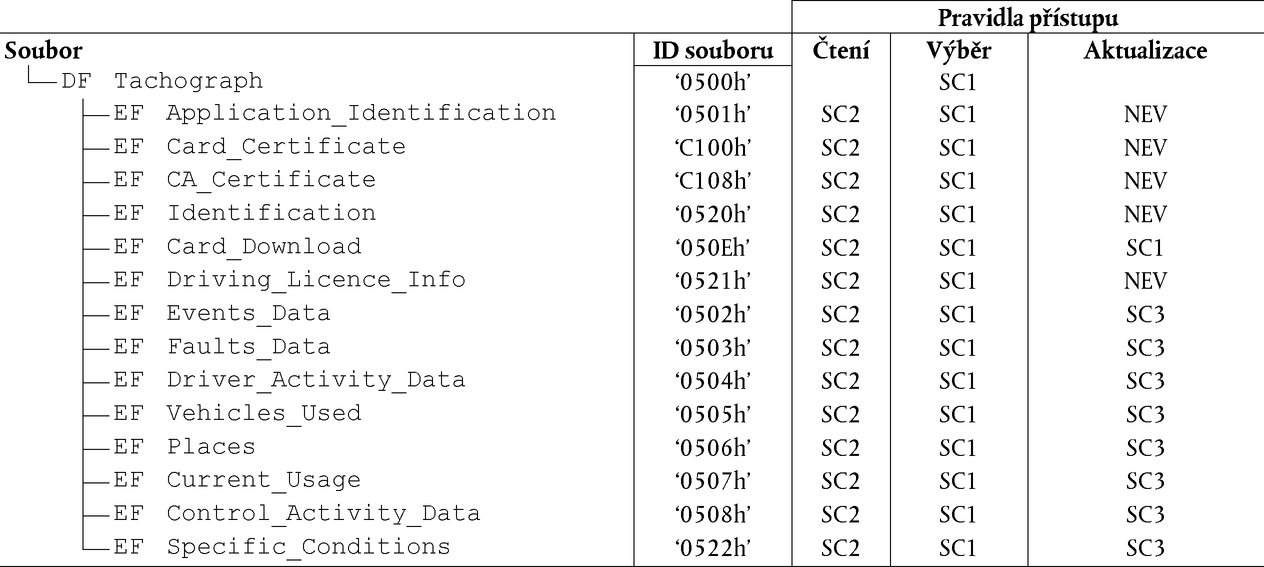Click EF Driving_Licence_Info entry

[x=289, y=280]
